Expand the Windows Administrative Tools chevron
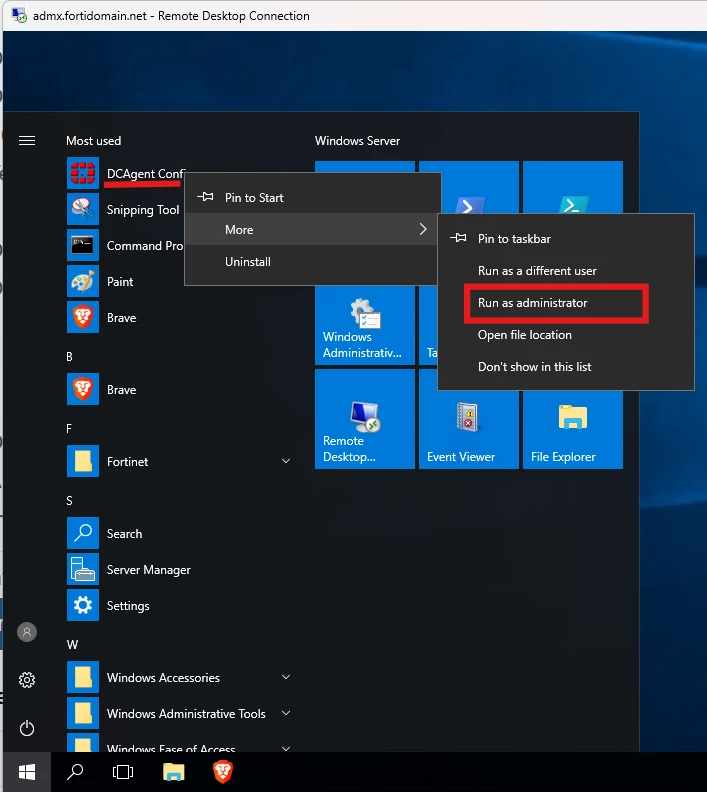The width and height of the screenshot is (707, 792). click(x=286, y=713)
